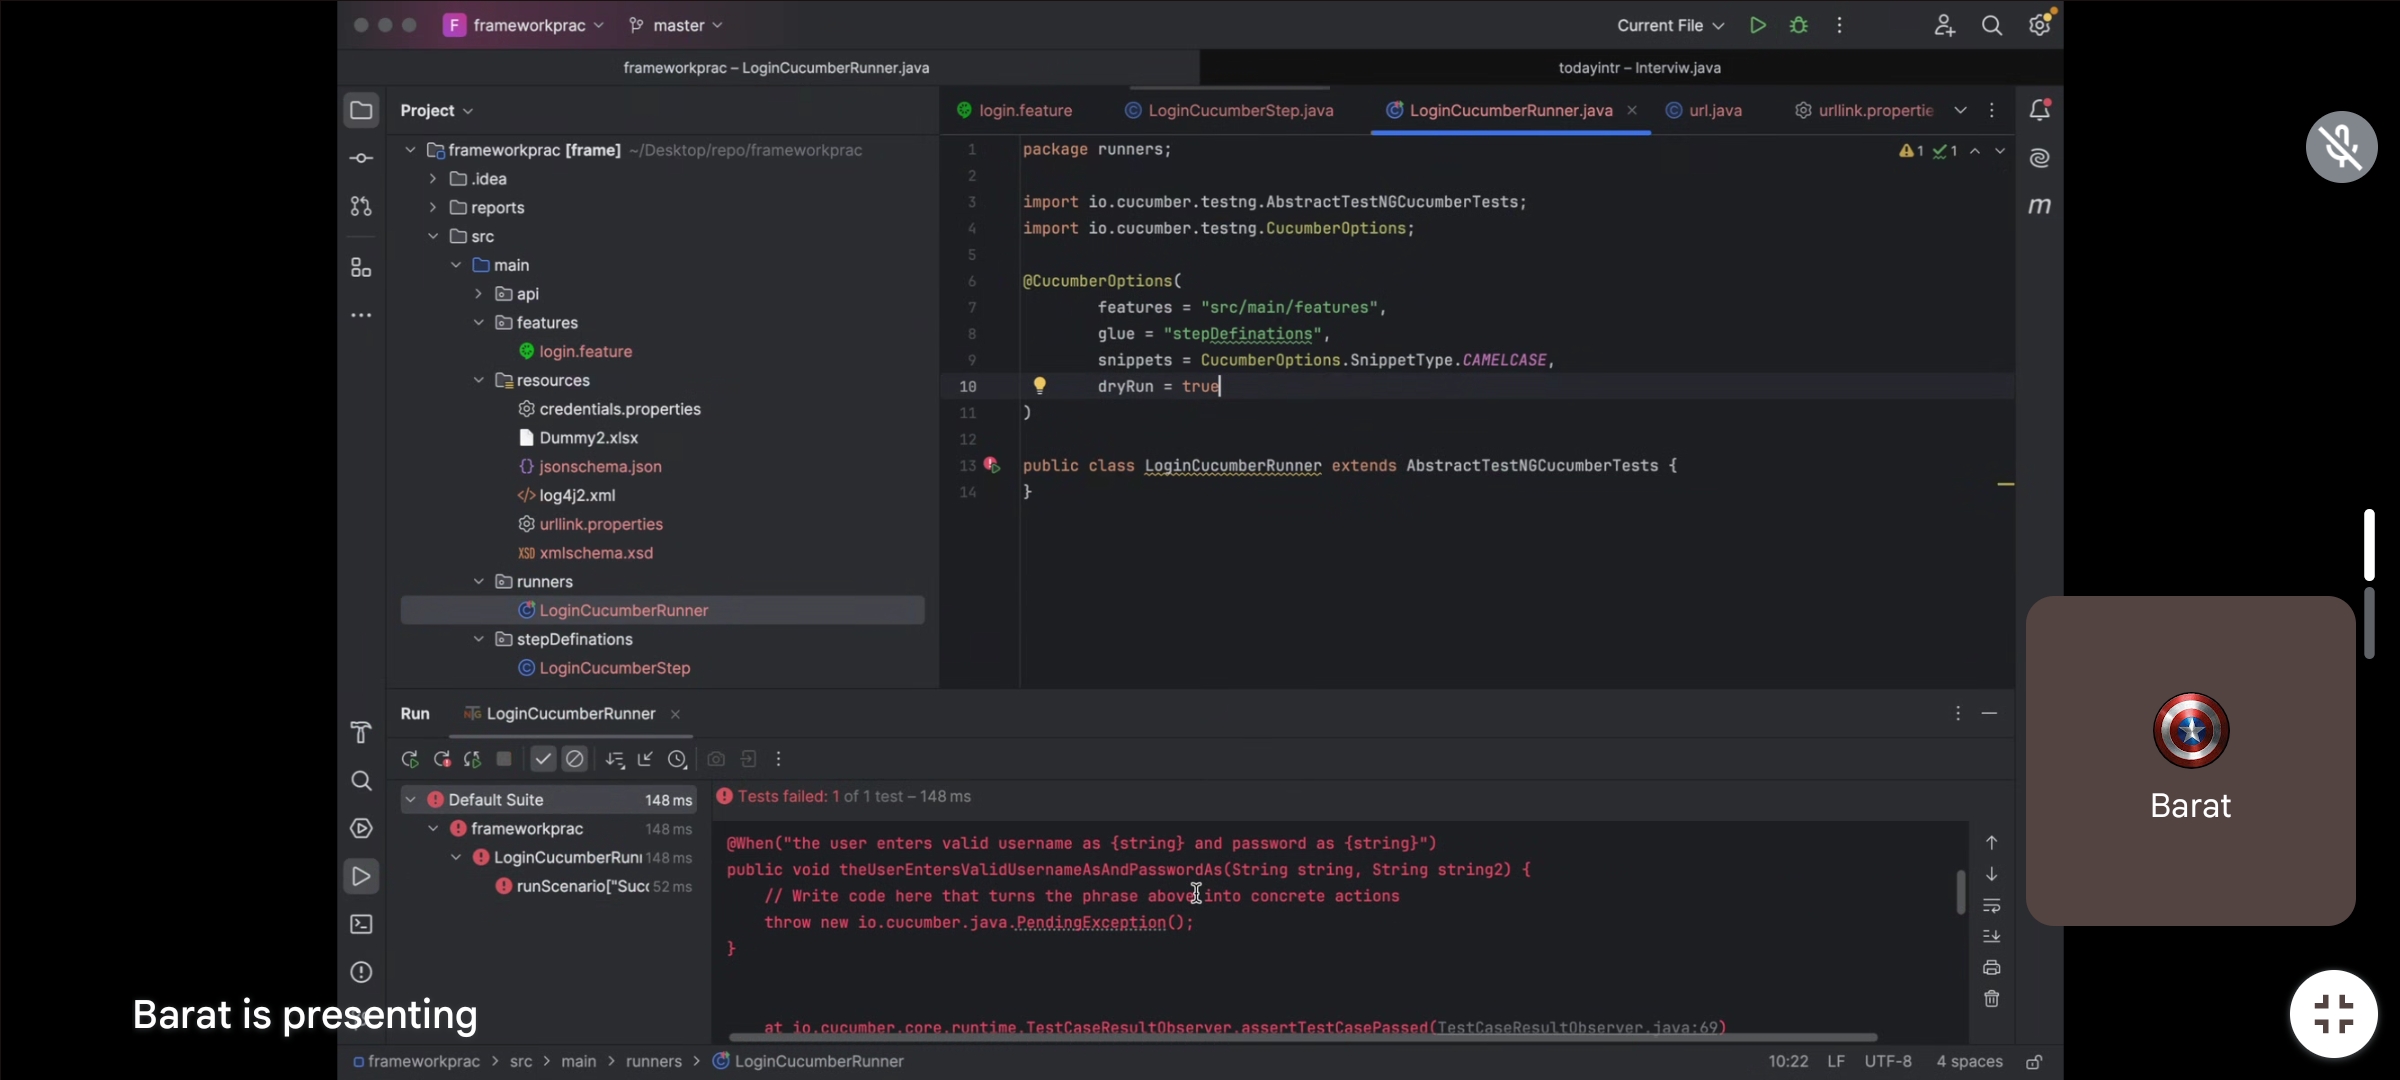Open Current File run configuration dropdown
Viewport: 2400px width, 1080px height.
pos(1670,25)
